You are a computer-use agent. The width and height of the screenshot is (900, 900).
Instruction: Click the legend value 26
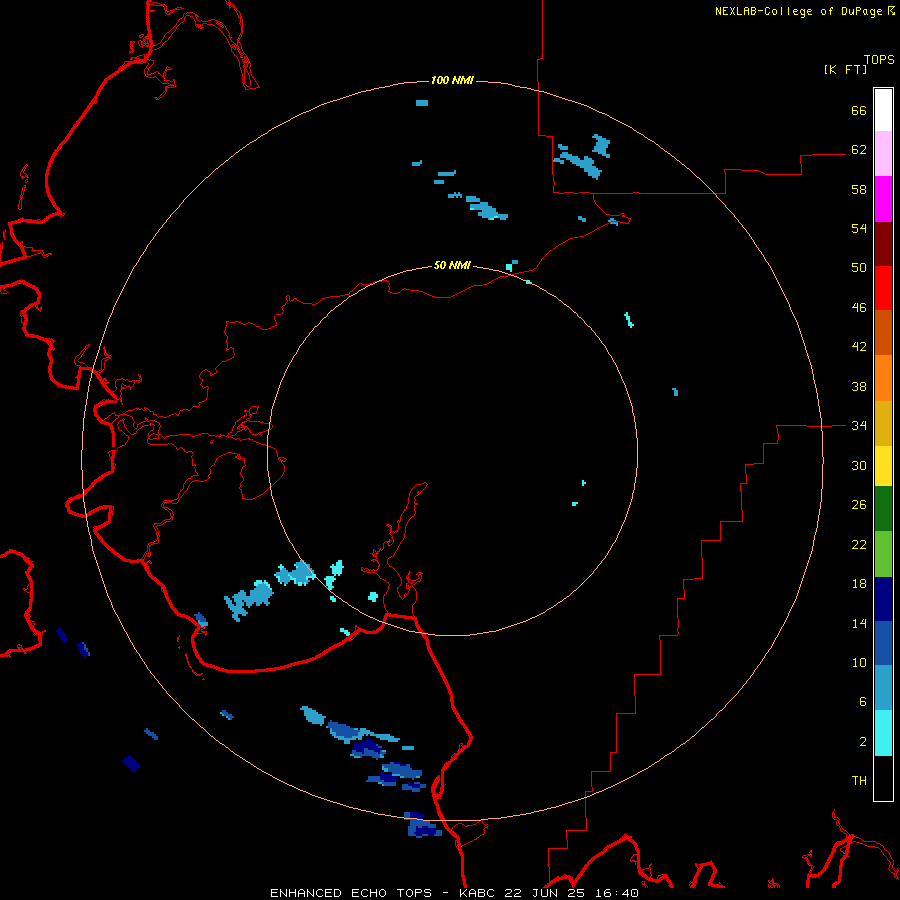[x=859, y=505]
